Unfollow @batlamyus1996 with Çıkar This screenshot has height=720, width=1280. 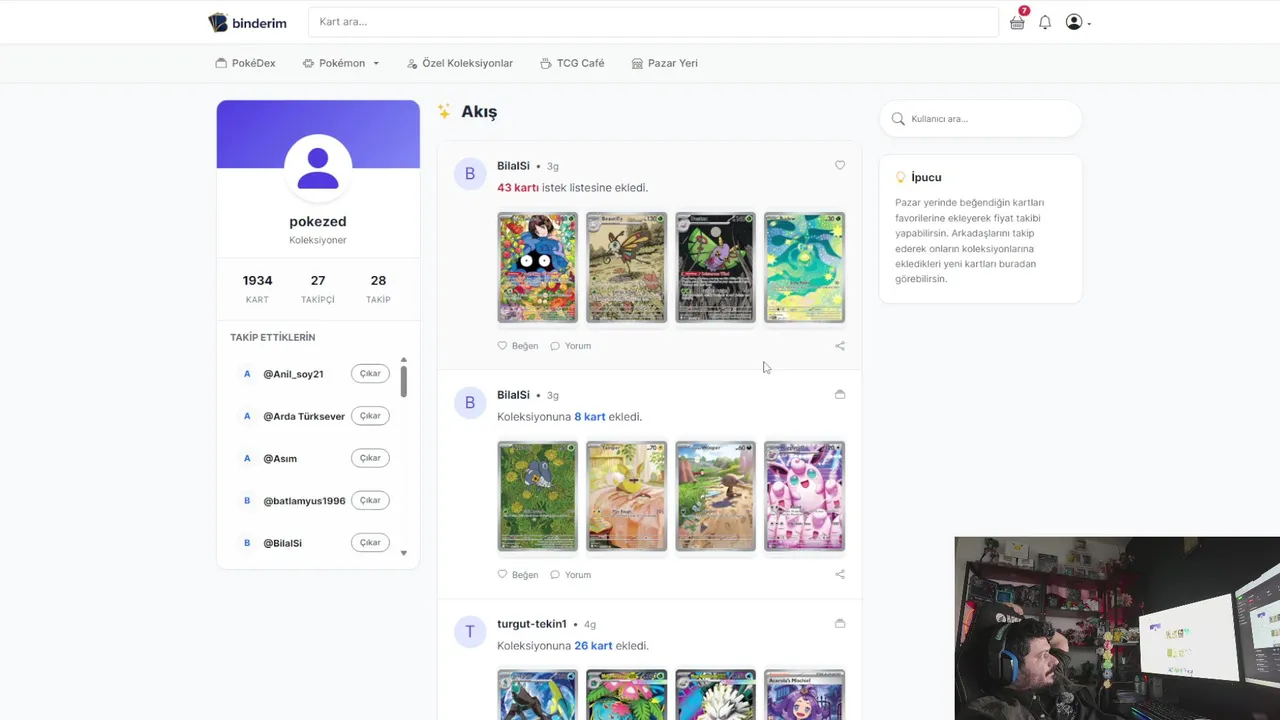click(370, 500)
